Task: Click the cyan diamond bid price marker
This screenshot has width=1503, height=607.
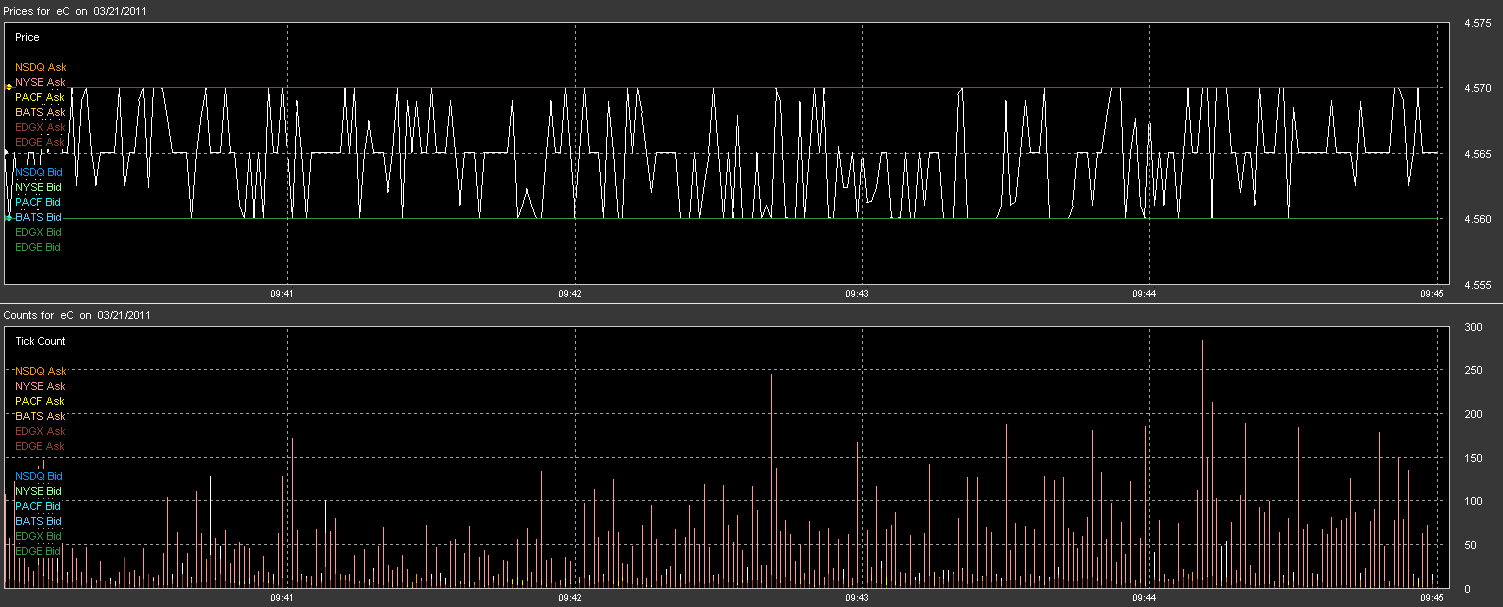Action: coord(8,218)
